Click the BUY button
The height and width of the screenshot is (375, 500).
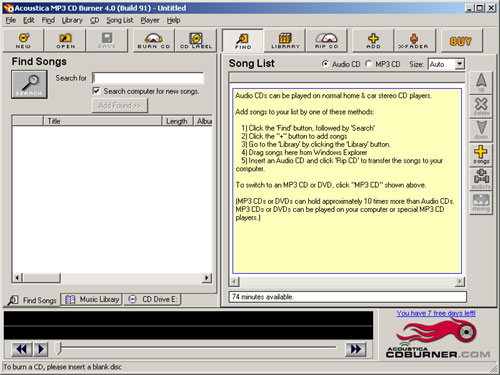(x=461, y=41)
